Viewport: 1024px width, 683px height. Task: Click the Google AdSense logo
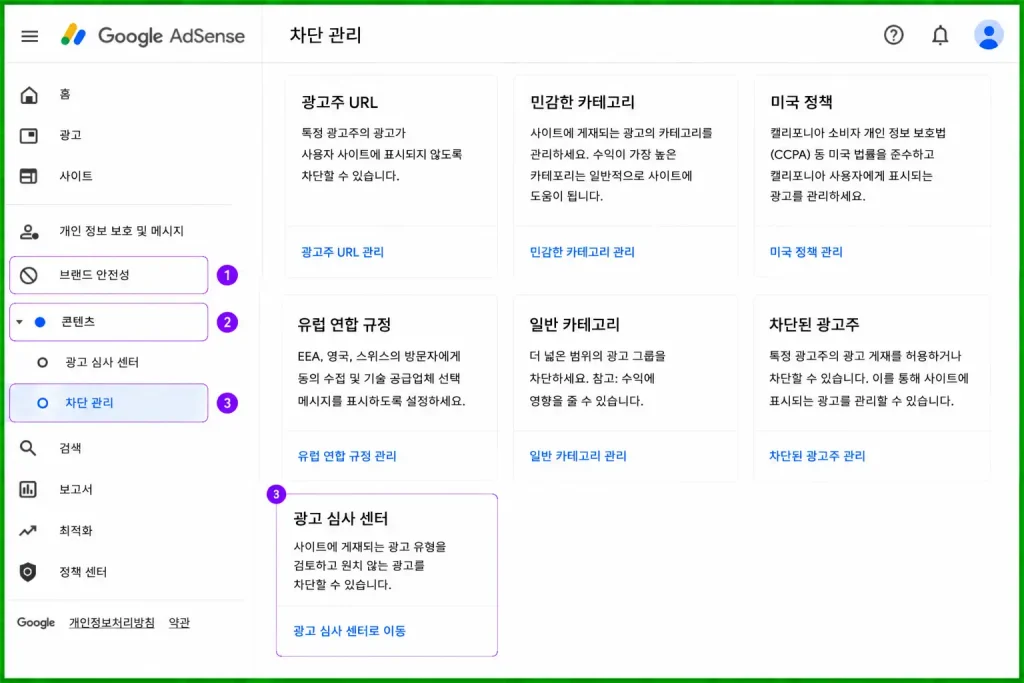(153, 35)
